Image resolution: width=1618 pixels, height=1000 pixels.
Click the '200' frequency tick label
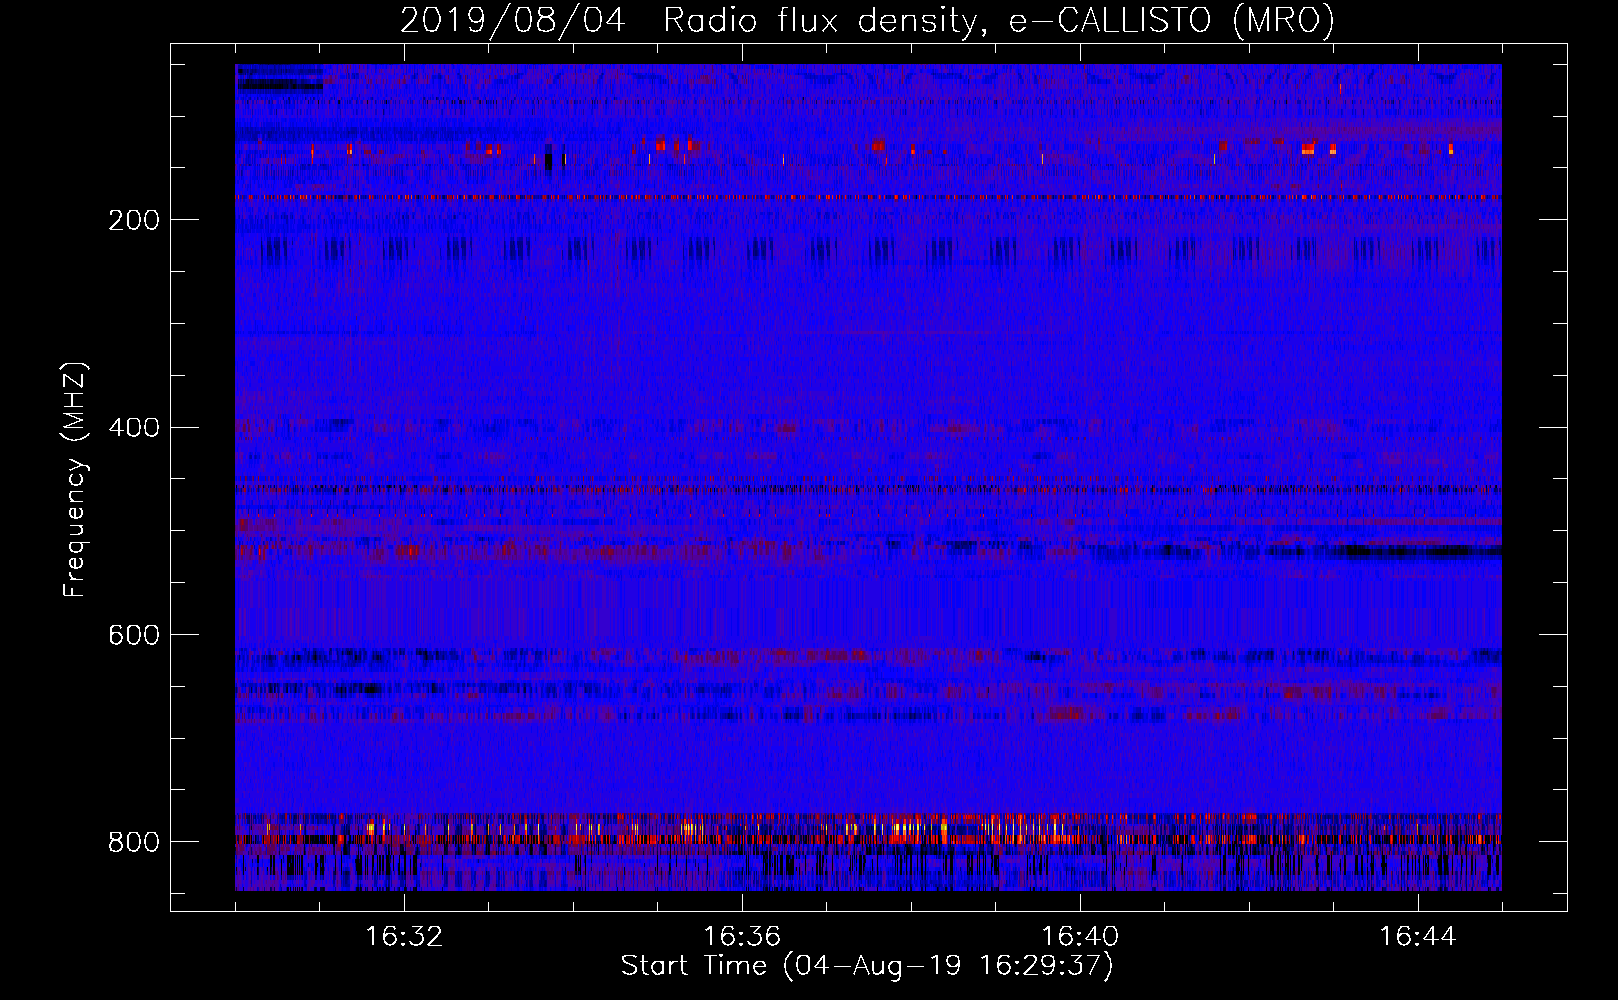pos(134,220)
